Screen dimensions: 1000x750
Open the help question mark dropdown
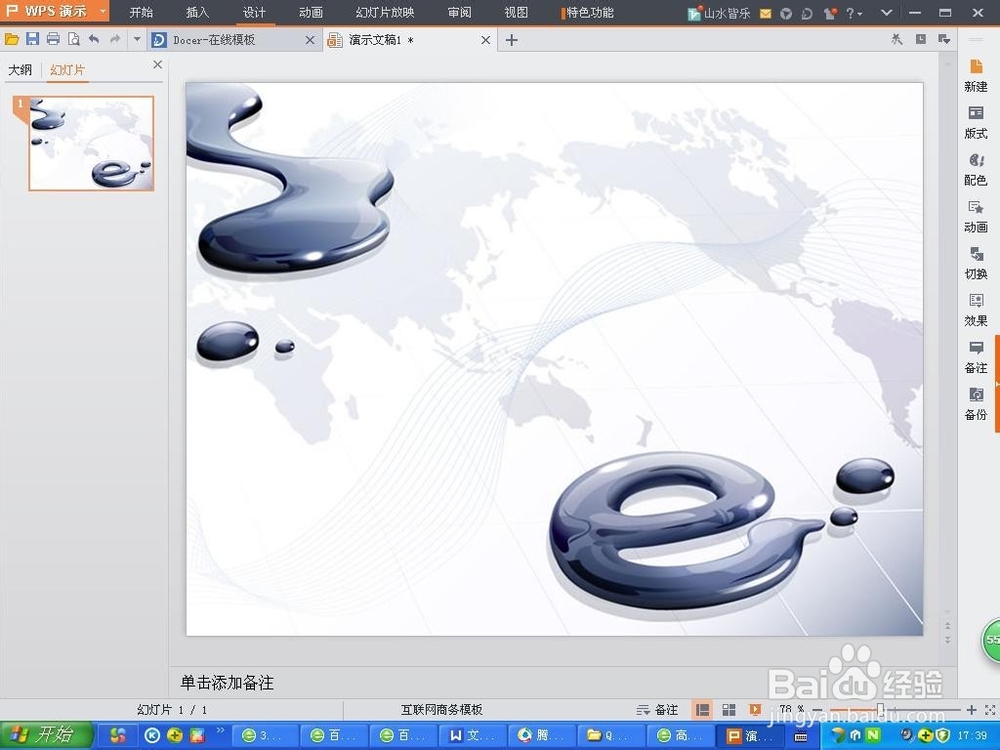(x=854, y=13)
